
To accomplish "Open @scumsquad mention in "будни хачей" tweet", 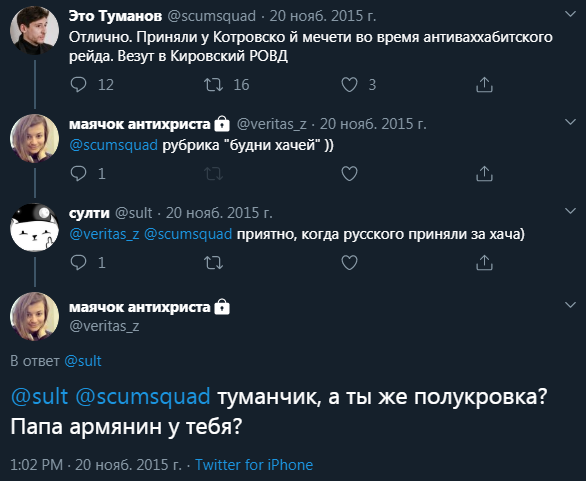I will 114,145.
